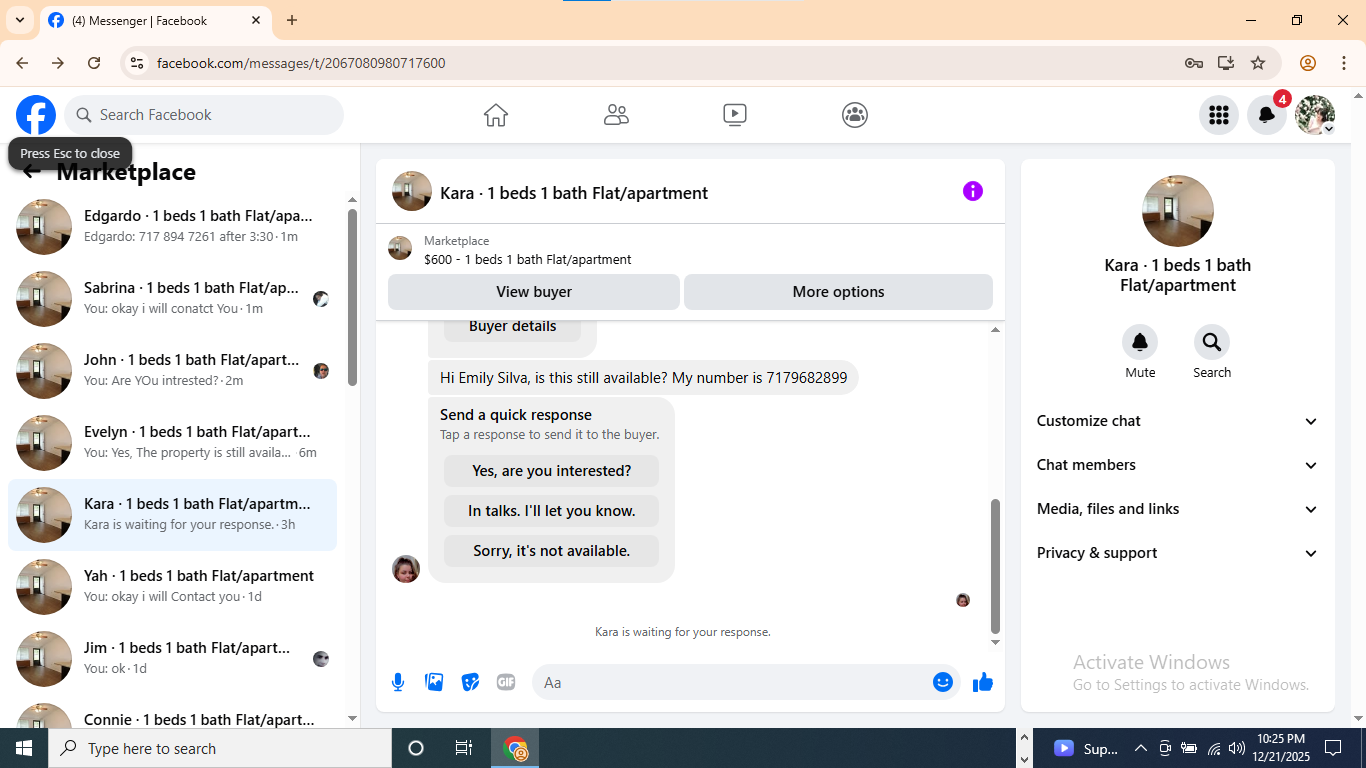Screen dimensions: 1366x768
Task: Open volume control in system tray
Action: [x=1237, y=748]
